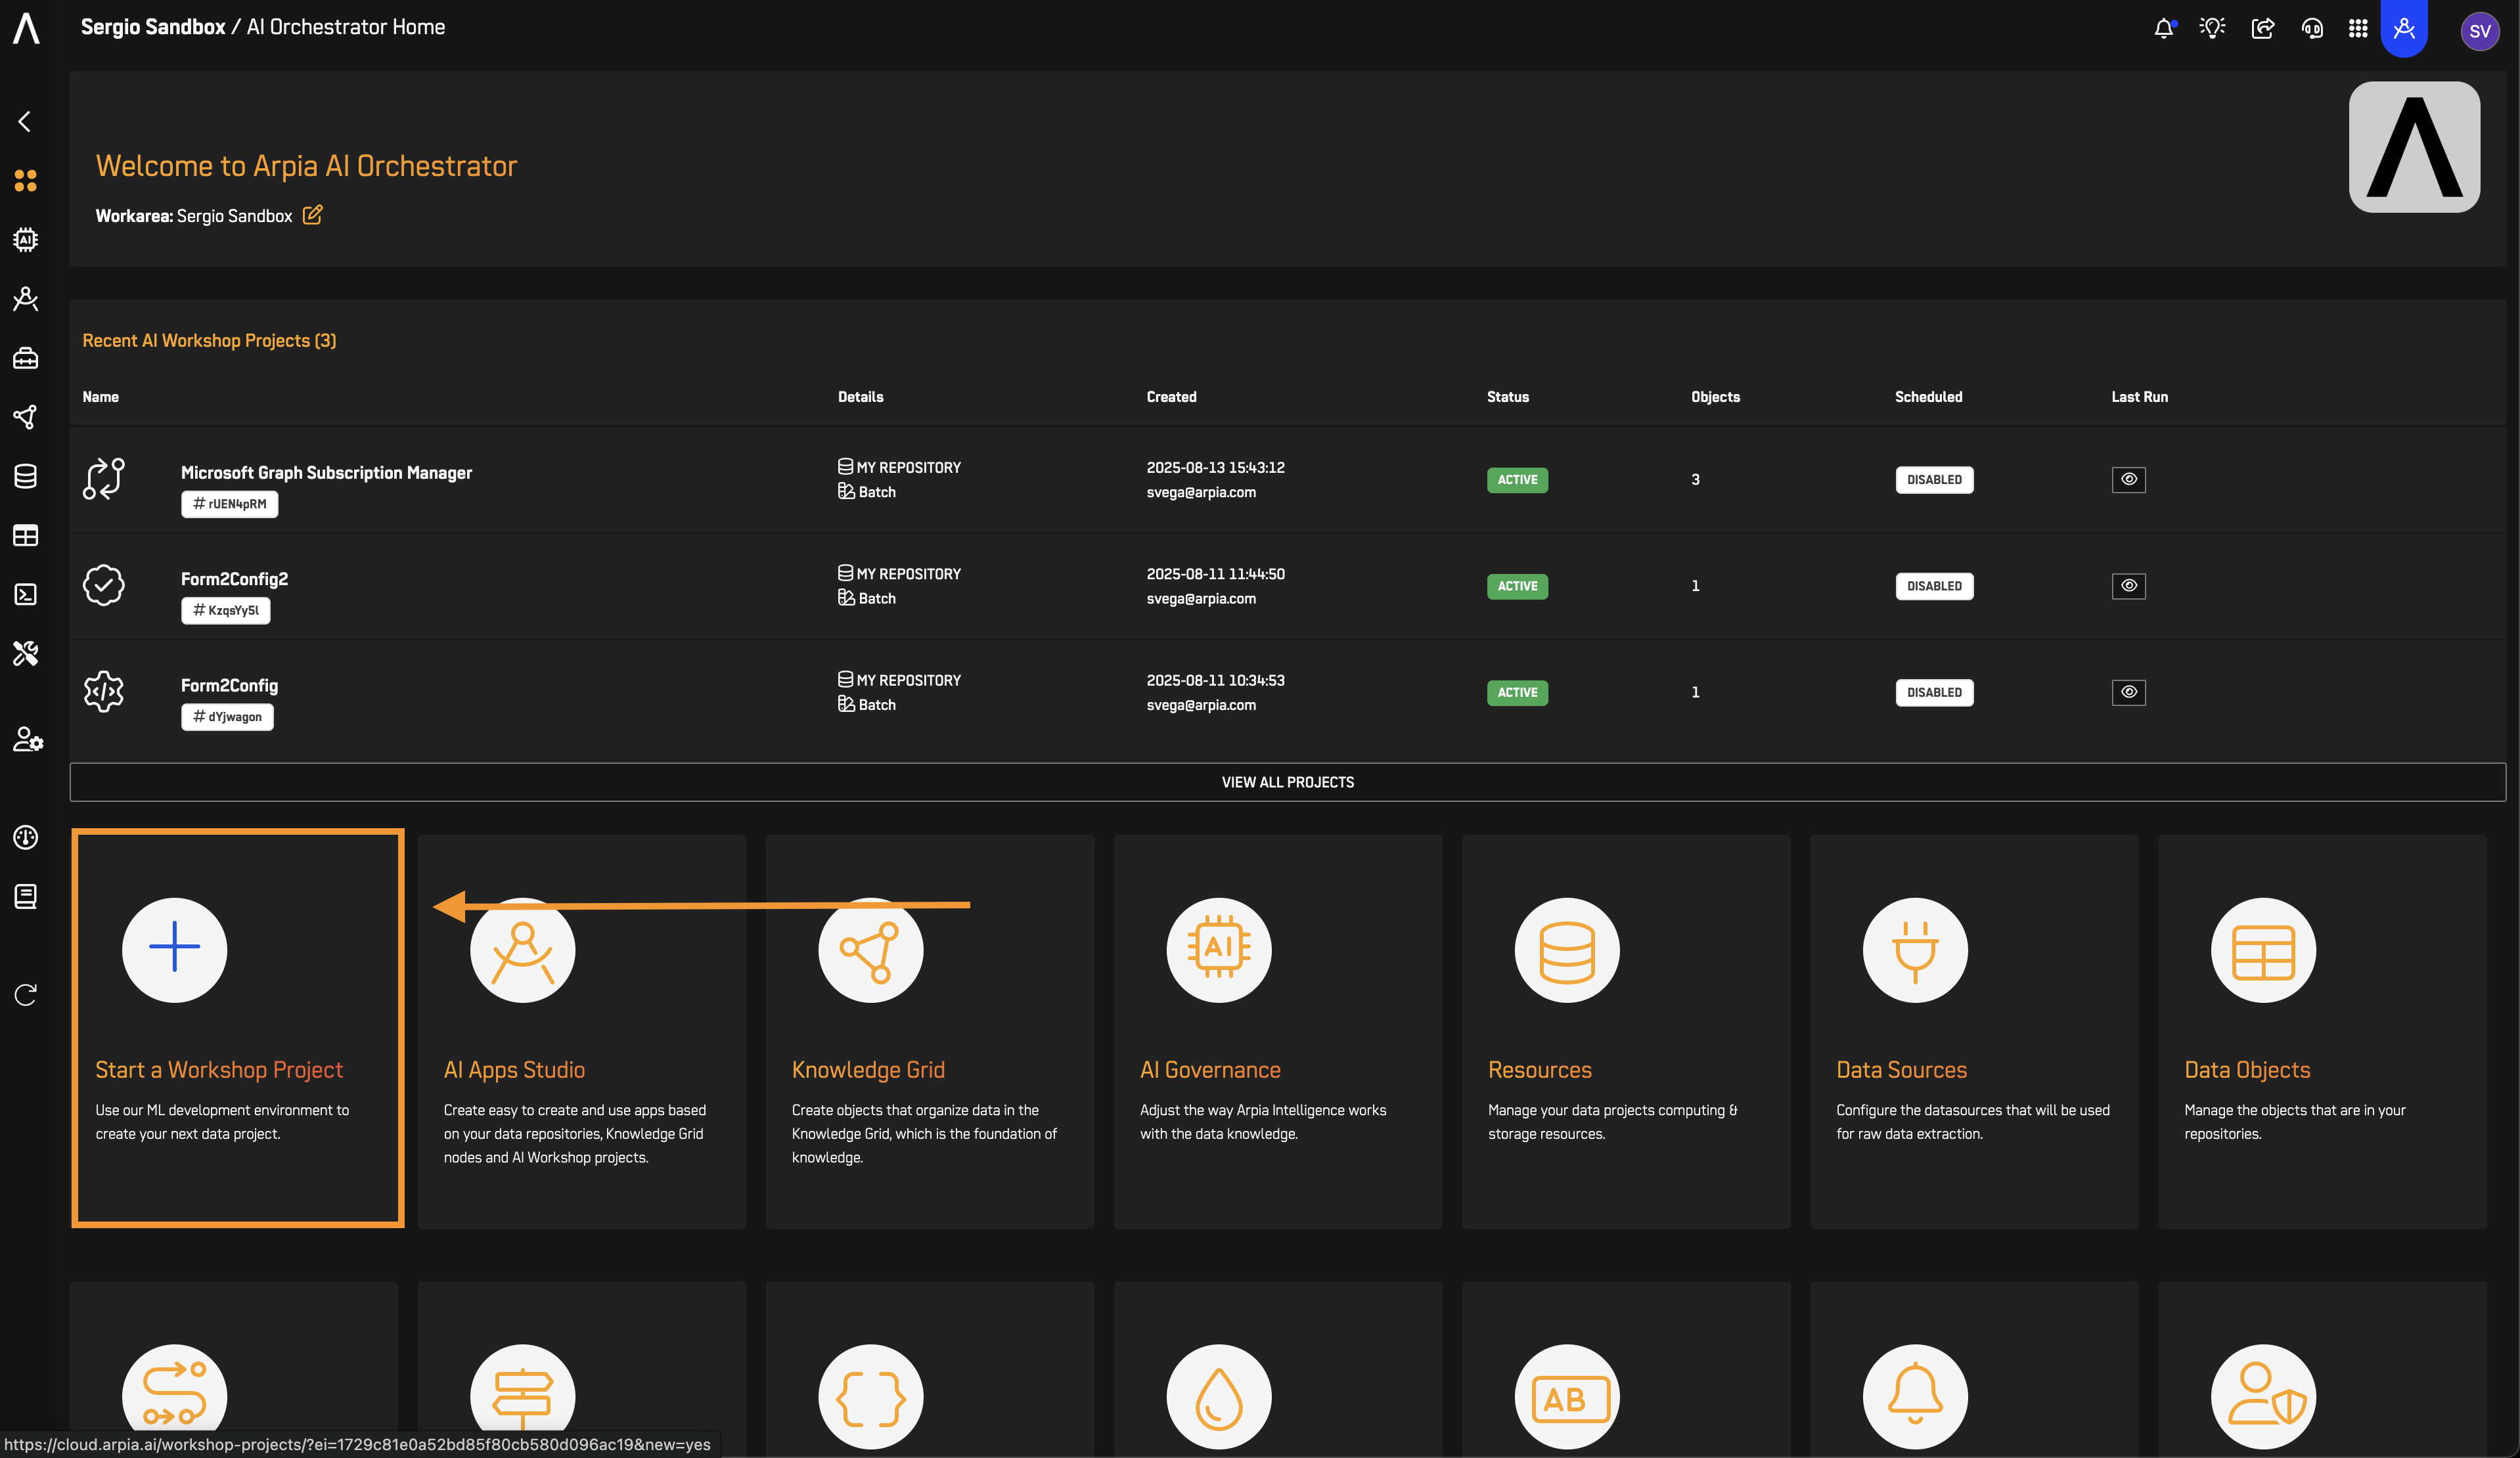
Task: Open the Form2Config project name
Action: (229, 685)
